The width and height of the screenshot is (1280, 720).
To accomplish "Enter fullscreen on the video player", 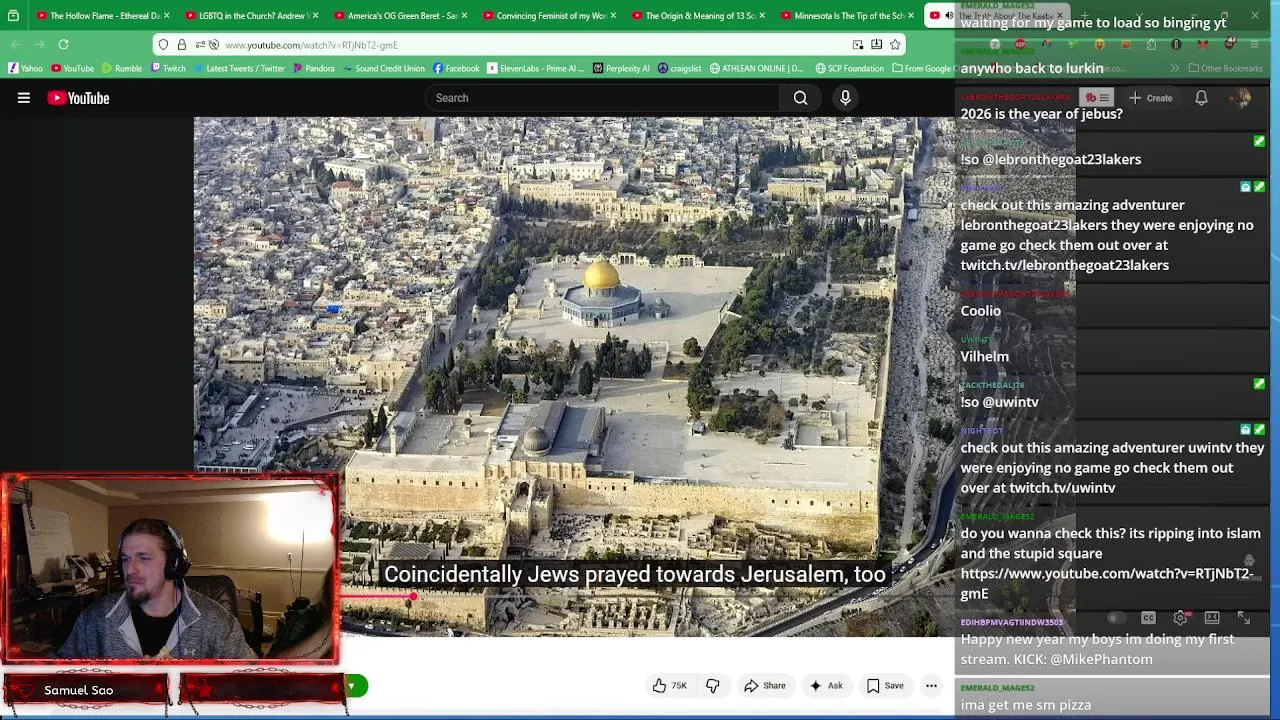I will 1243,618.
